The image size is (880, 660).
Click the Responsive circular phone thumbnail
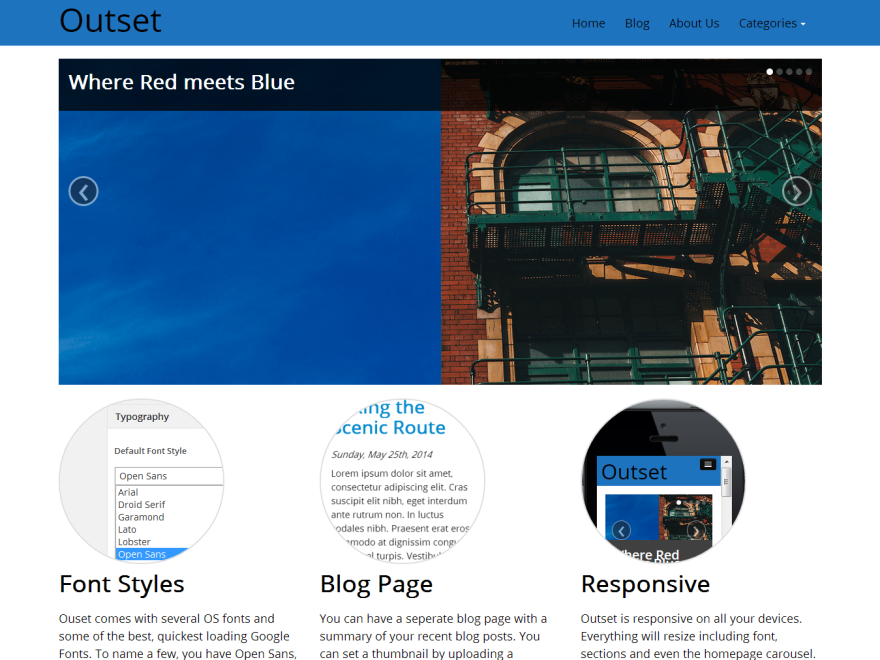pyautogui.click(x=663, y=481)
